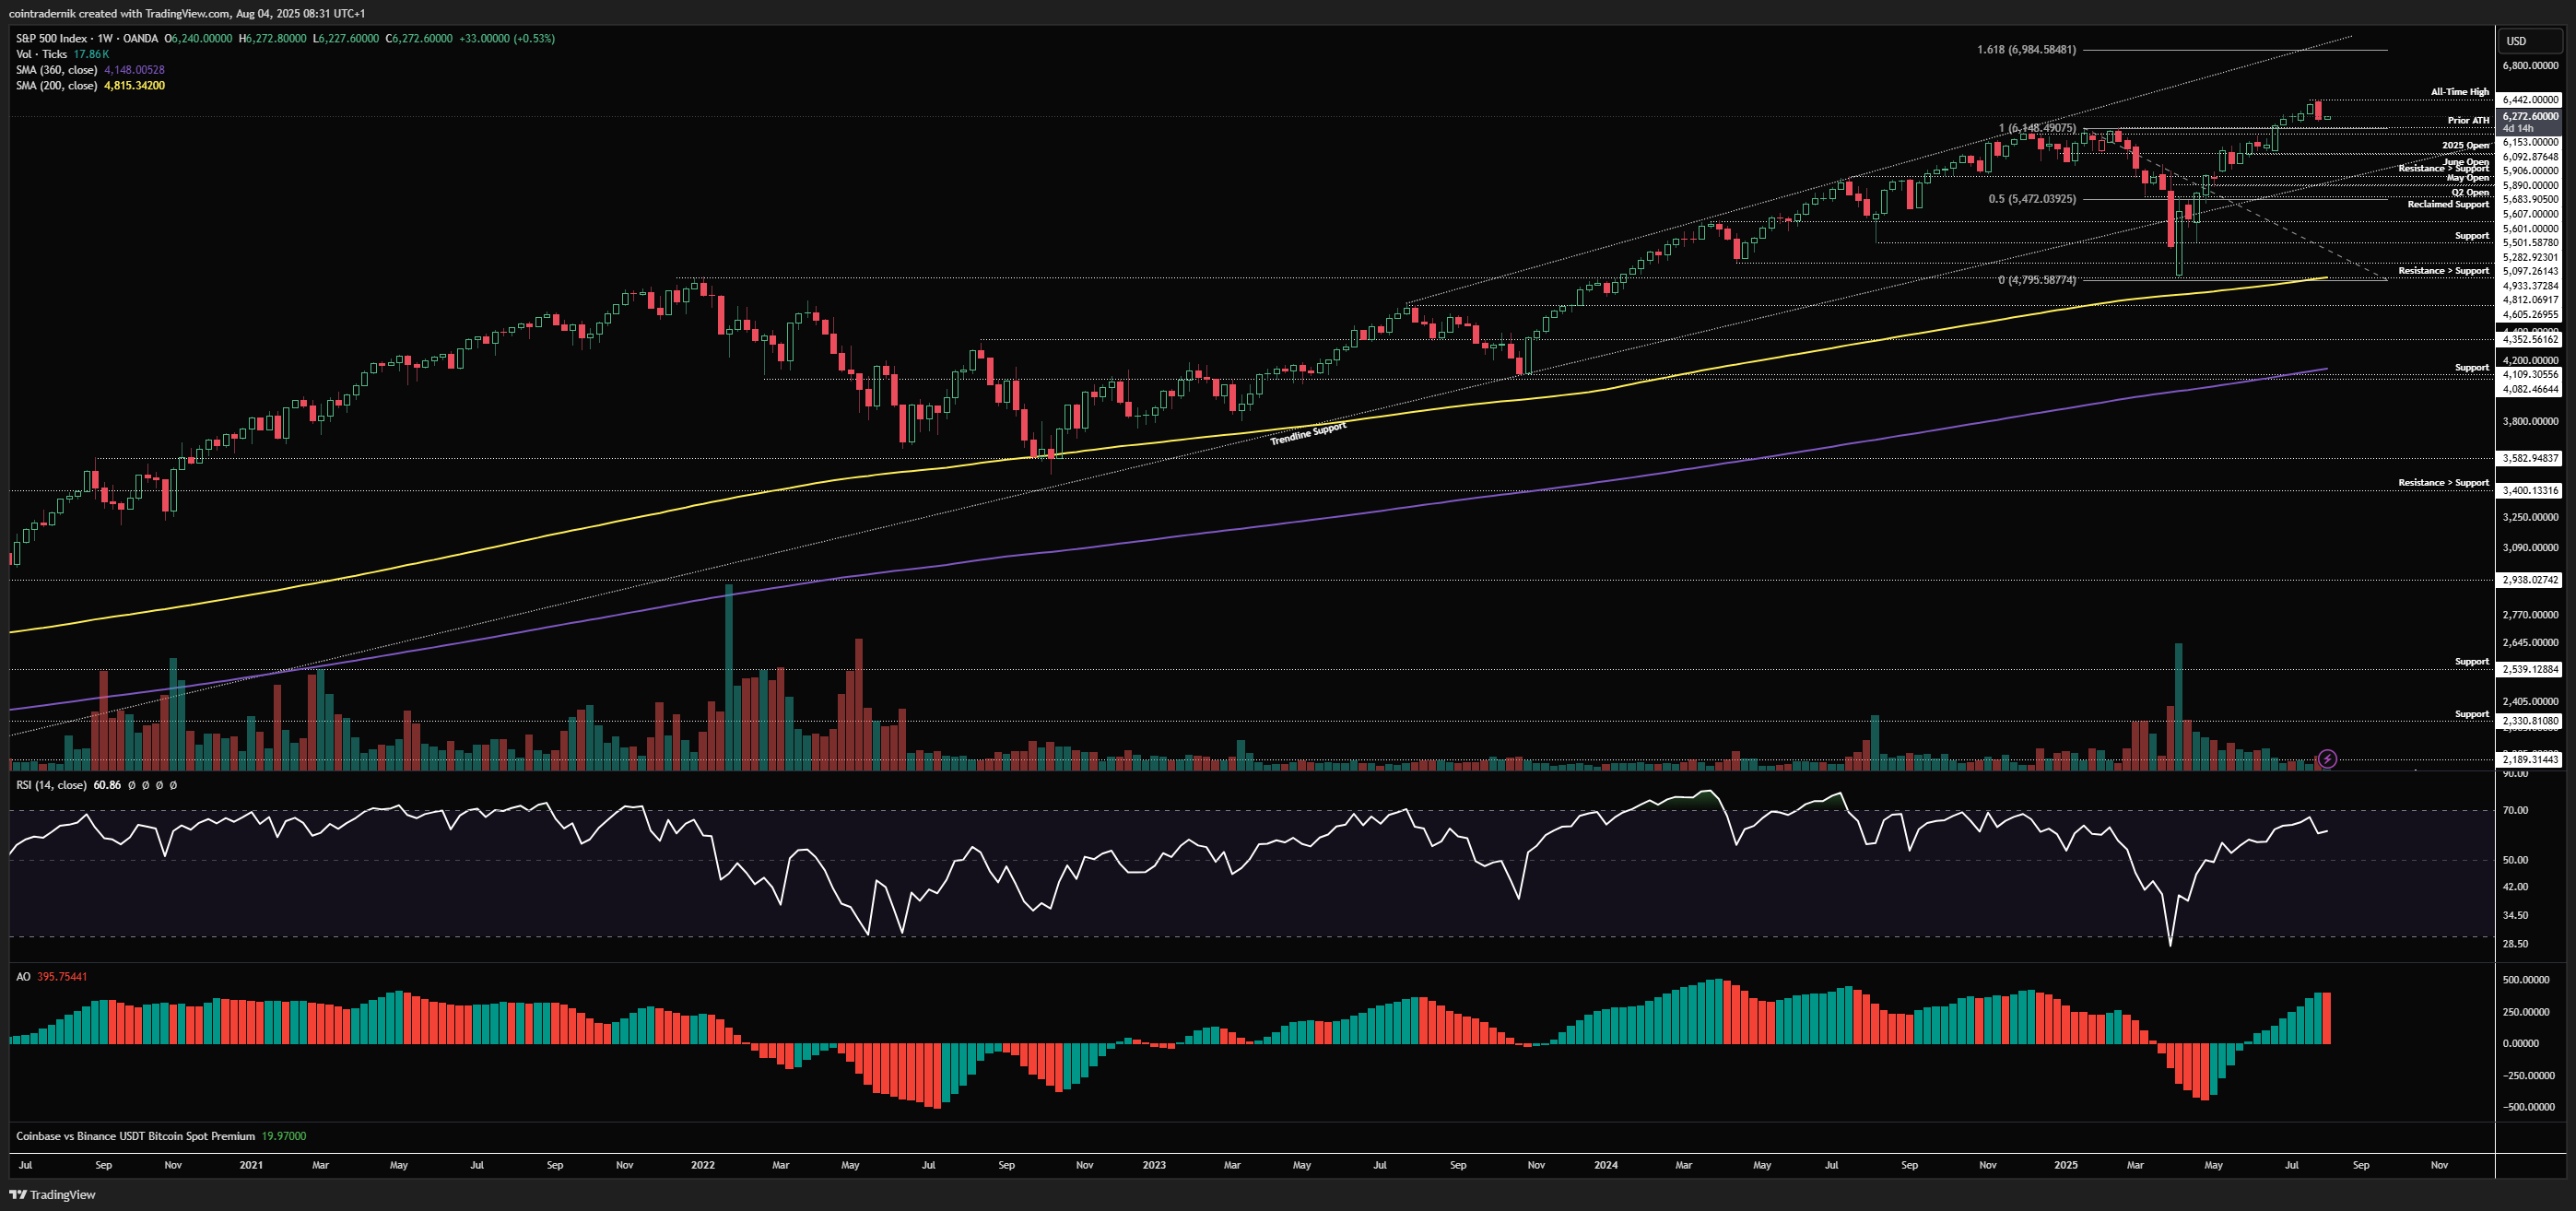Click the AO reading 395.75441
2576x1211 pixels.
[62, 977]
